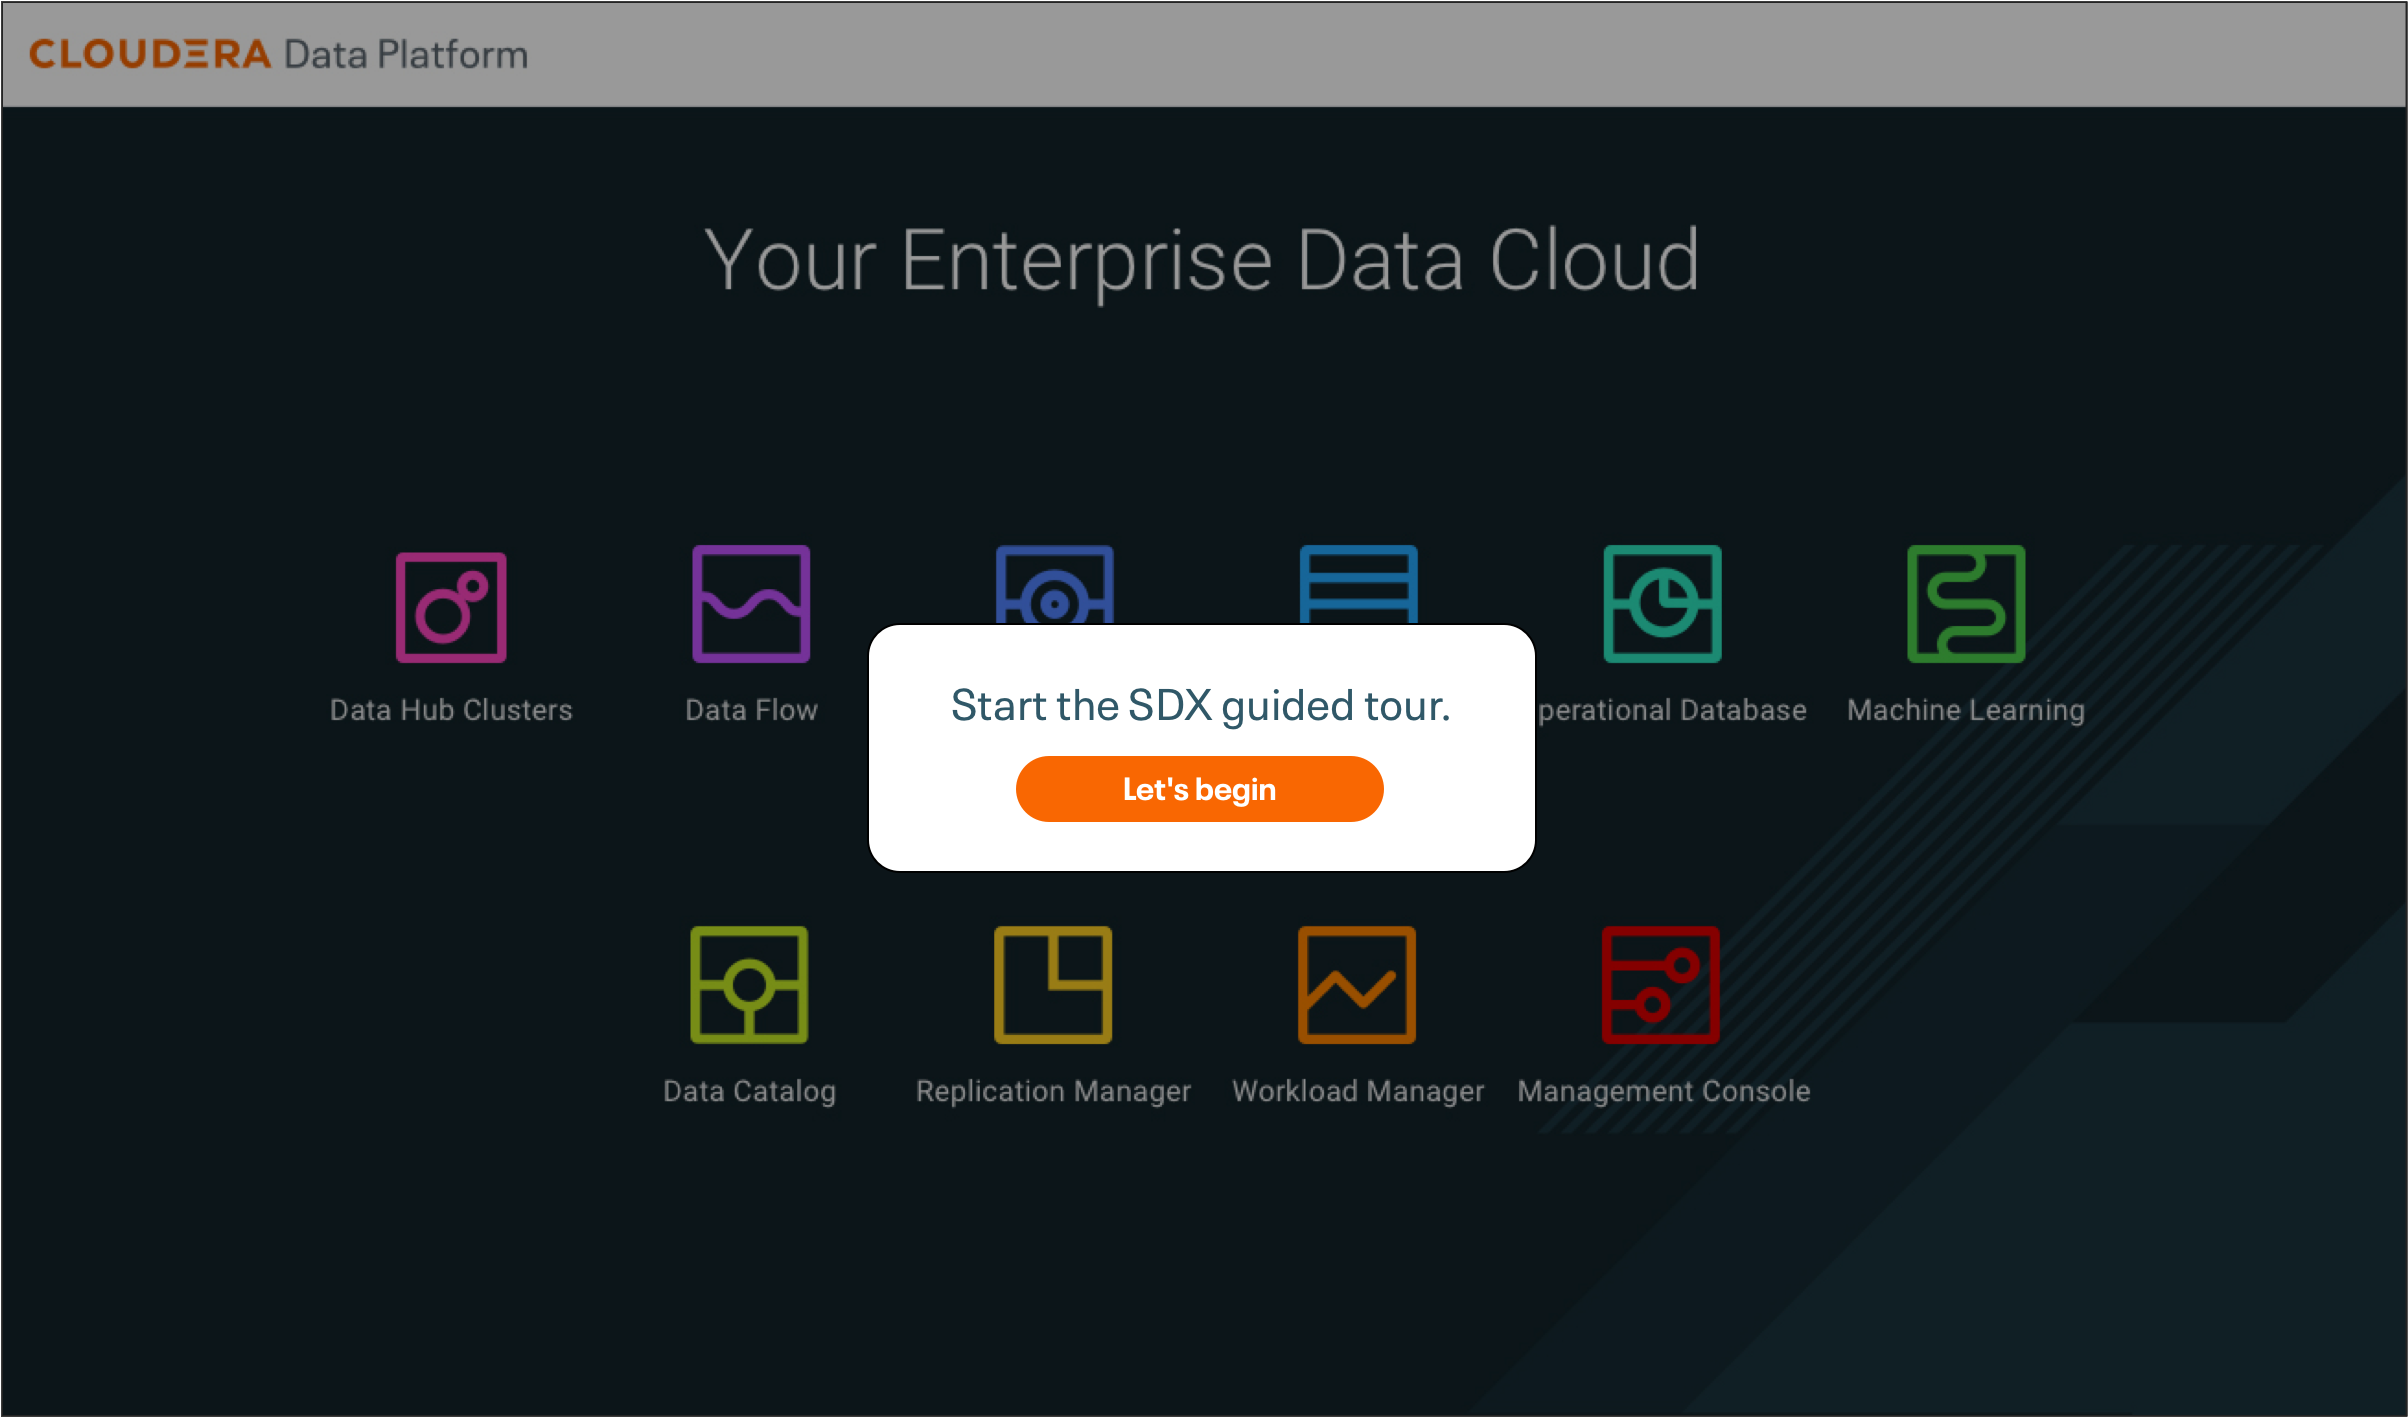The image size is (2408, 1418).
Task: Open the Data Hub Clusters icon
Action: pos(451,607)
